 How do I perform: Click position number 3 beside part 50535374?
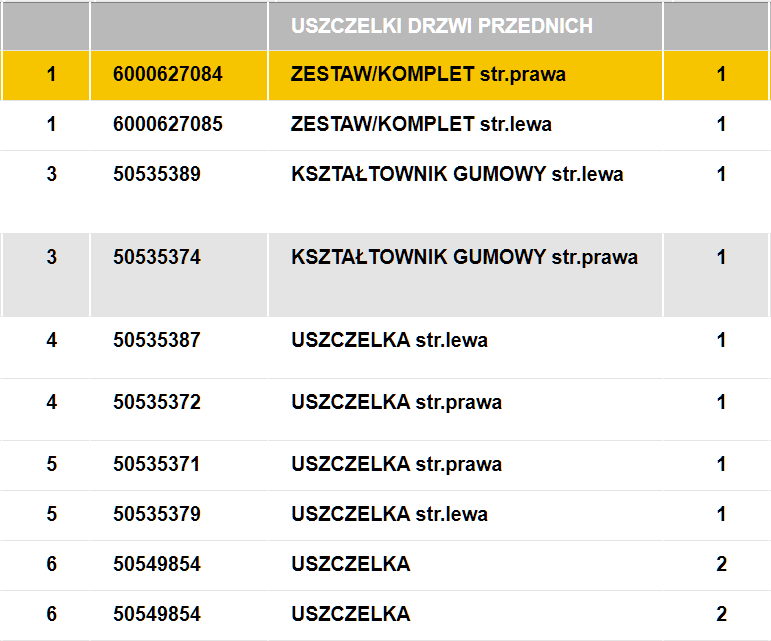(x=52, y=258)
